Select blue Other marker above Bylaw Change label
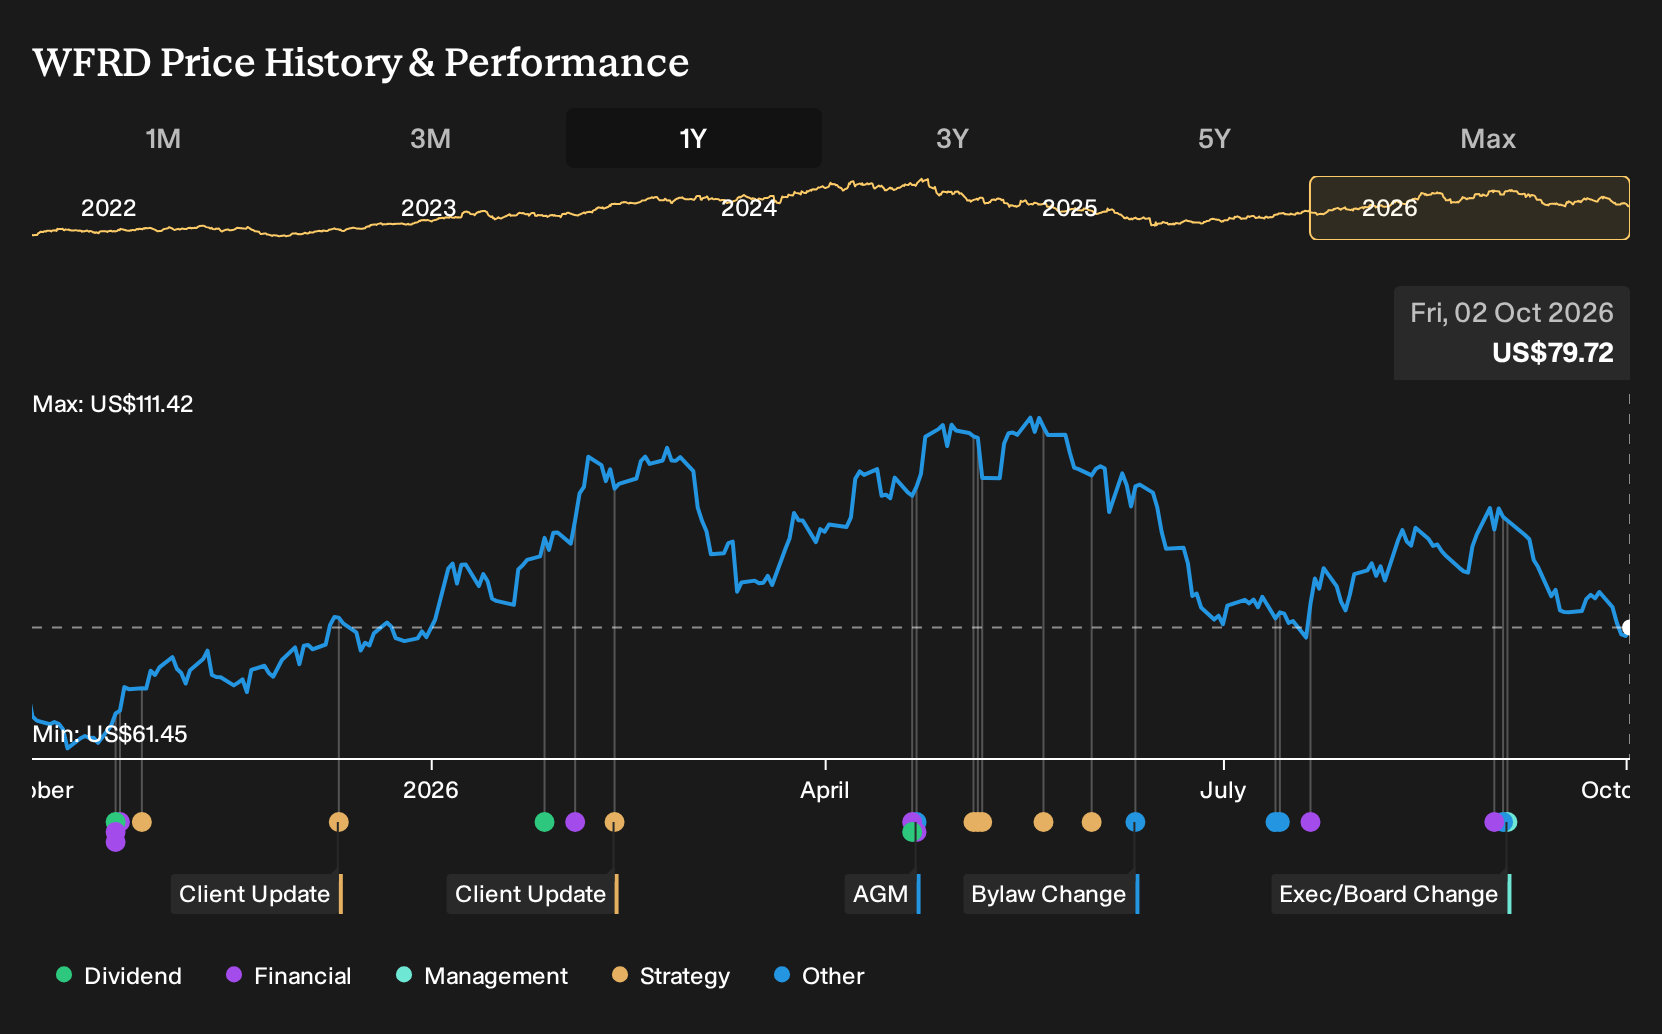Image resolution: width=1662 pixels, height=1034 pixels. click(x=1135, y=822)
